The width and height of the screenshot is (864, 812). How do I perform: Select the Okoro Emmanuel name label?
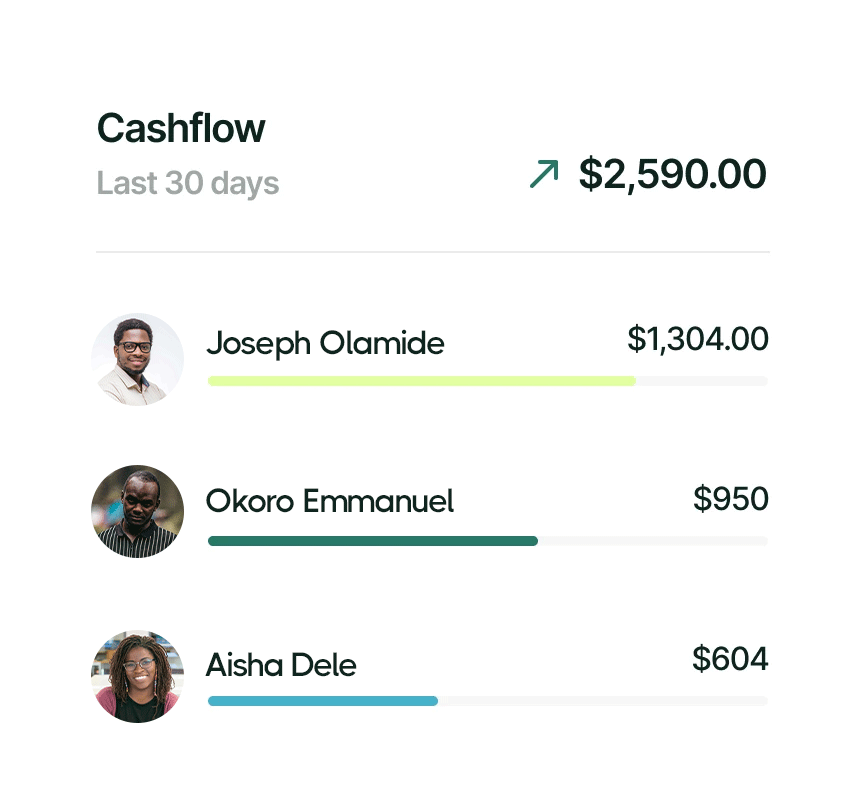330,501
